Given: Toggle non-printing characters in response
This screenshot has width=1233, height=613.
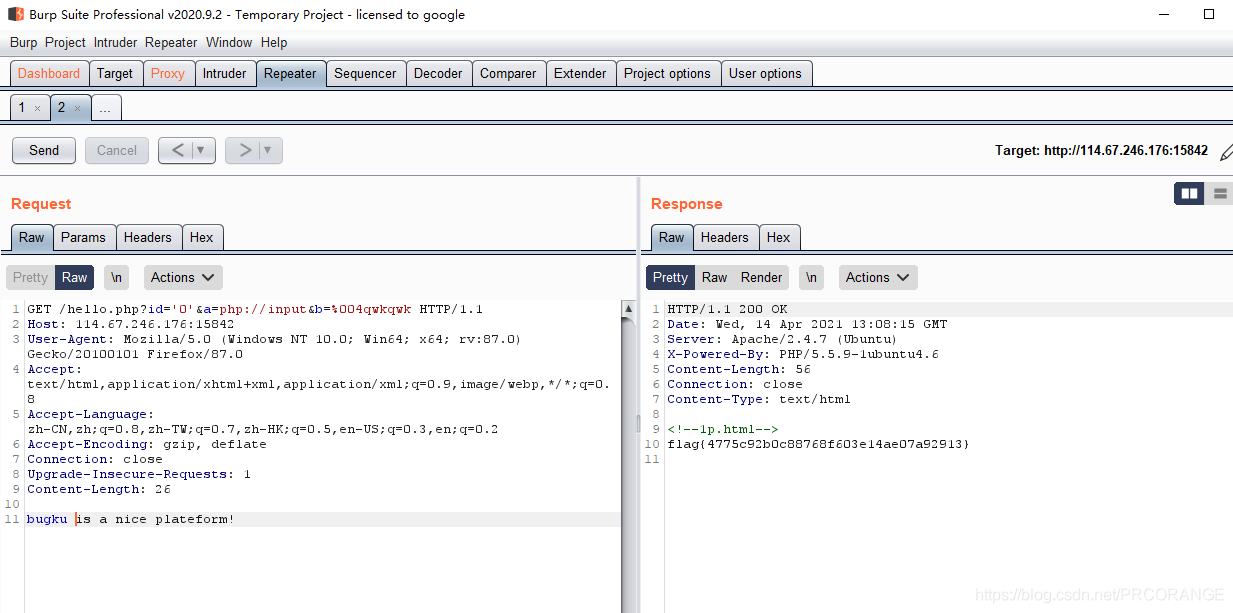Looking at the screenshot, I should (811, 277).
